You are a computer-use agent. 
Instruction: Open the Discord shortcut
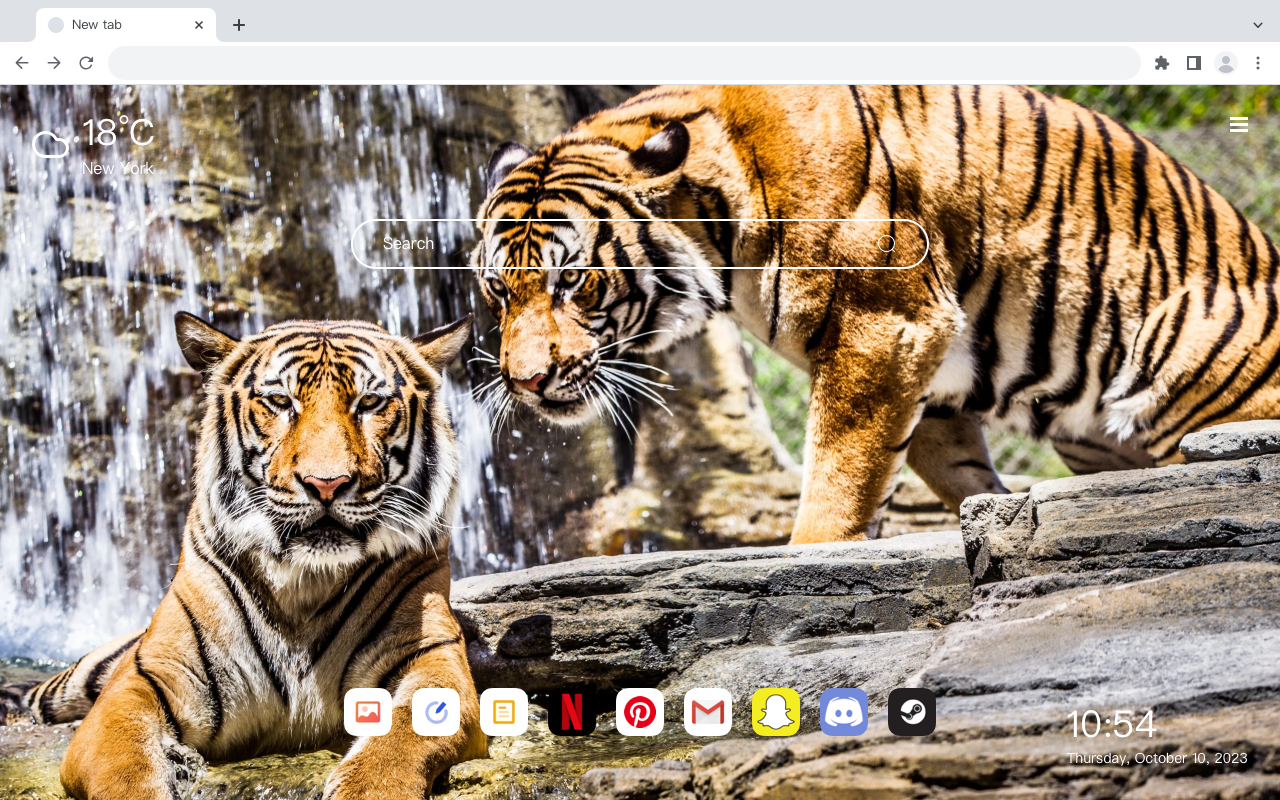(844, 712)
